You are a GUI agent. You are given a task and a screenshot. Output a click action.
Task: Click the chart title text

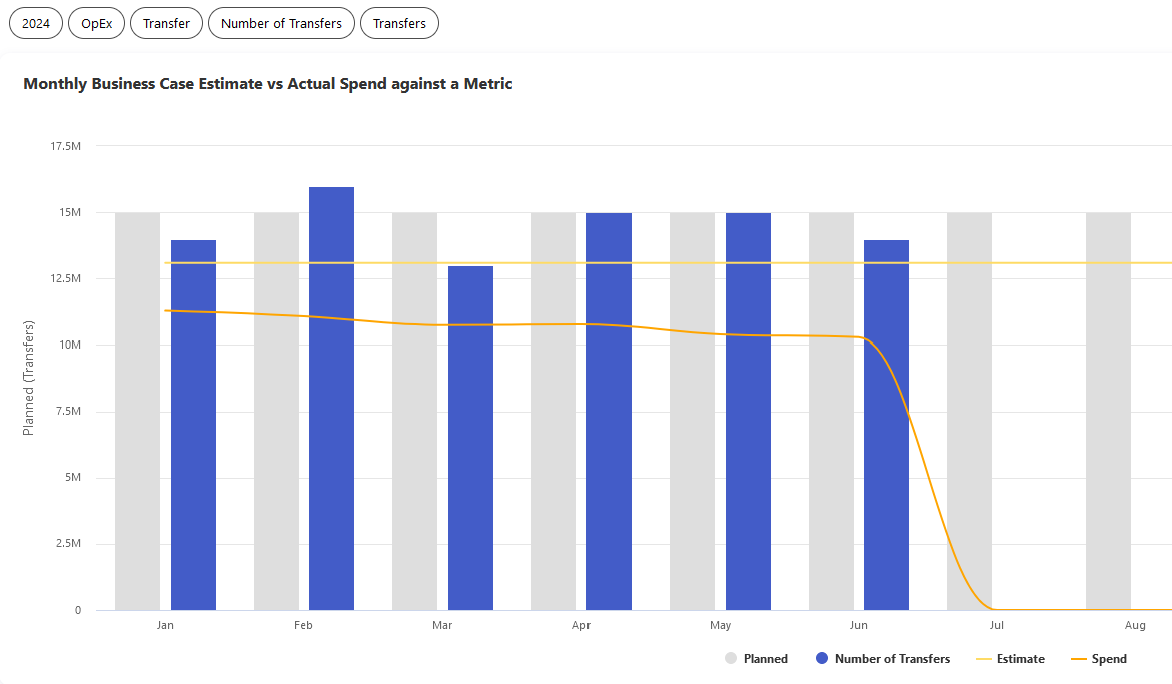click(267, 84)
